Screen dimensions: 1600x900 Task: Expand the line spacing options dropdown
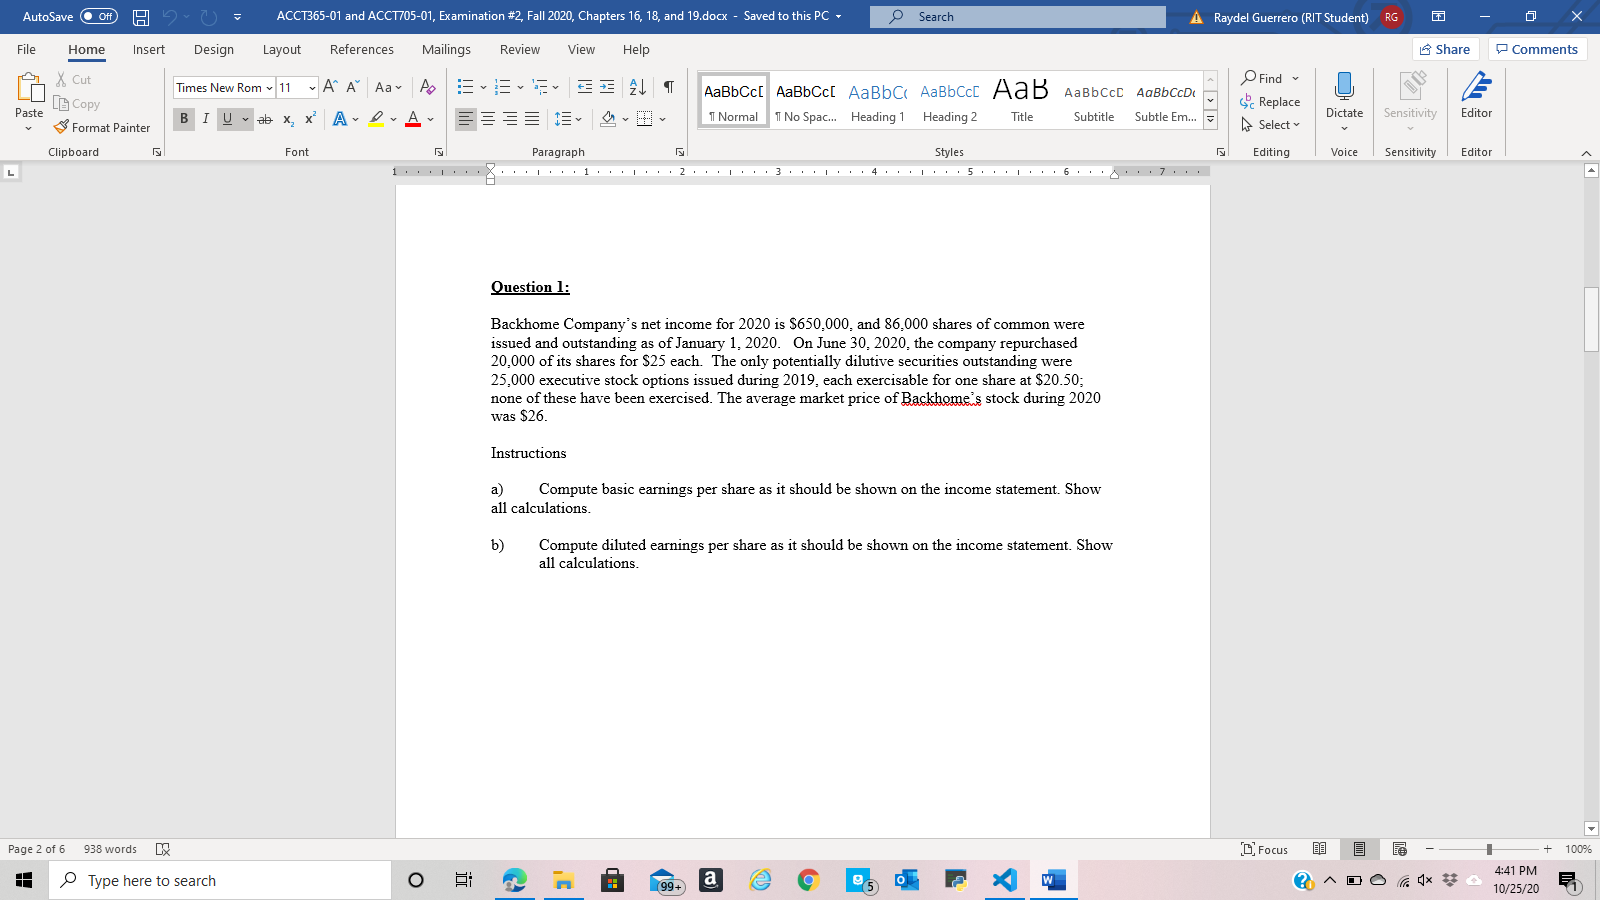click(x=576, y=119)
